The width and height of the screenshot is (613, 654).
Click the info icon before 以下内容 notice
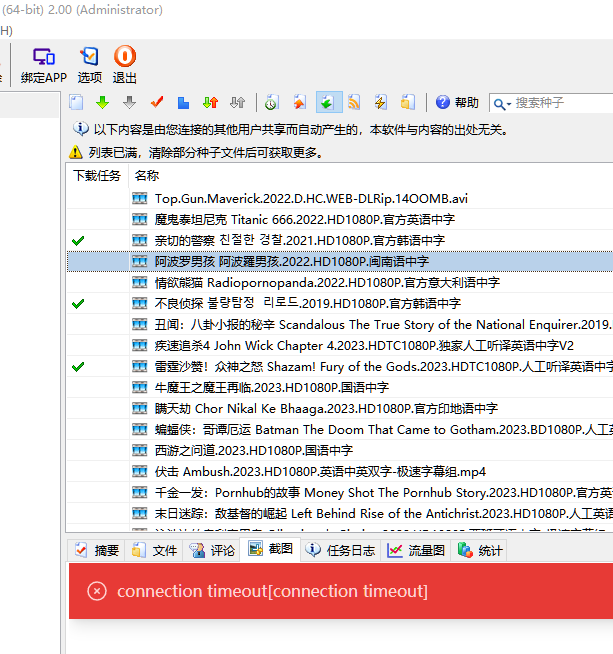point(80,129)
